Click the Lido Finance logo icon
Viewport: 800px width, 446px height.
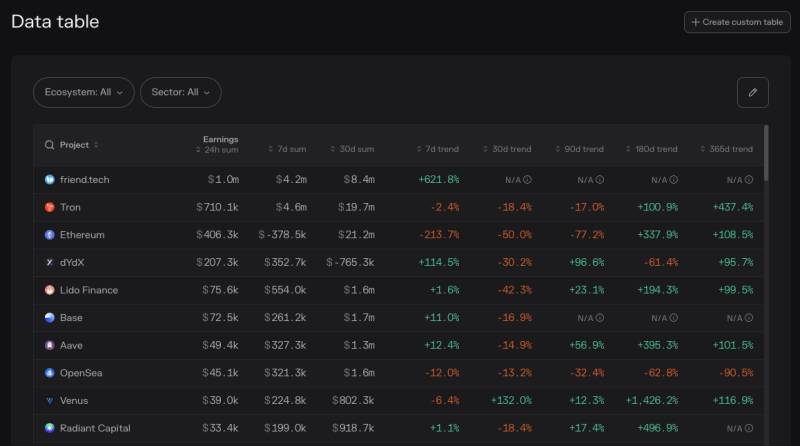tap(49, 290)
